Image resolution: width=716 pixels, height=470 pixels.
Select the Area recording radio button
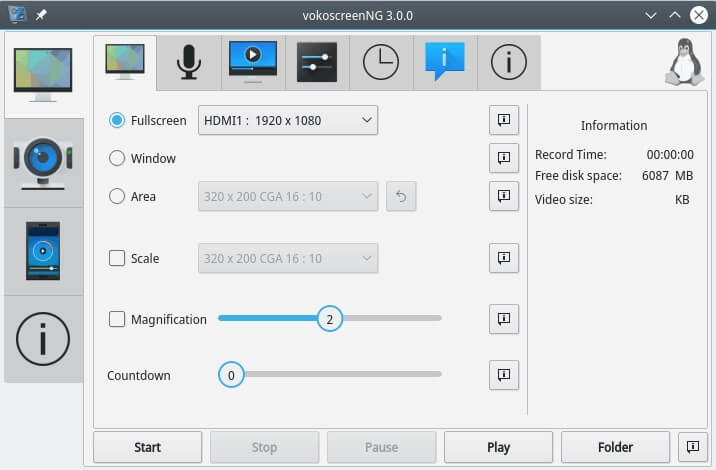point(117,196)
